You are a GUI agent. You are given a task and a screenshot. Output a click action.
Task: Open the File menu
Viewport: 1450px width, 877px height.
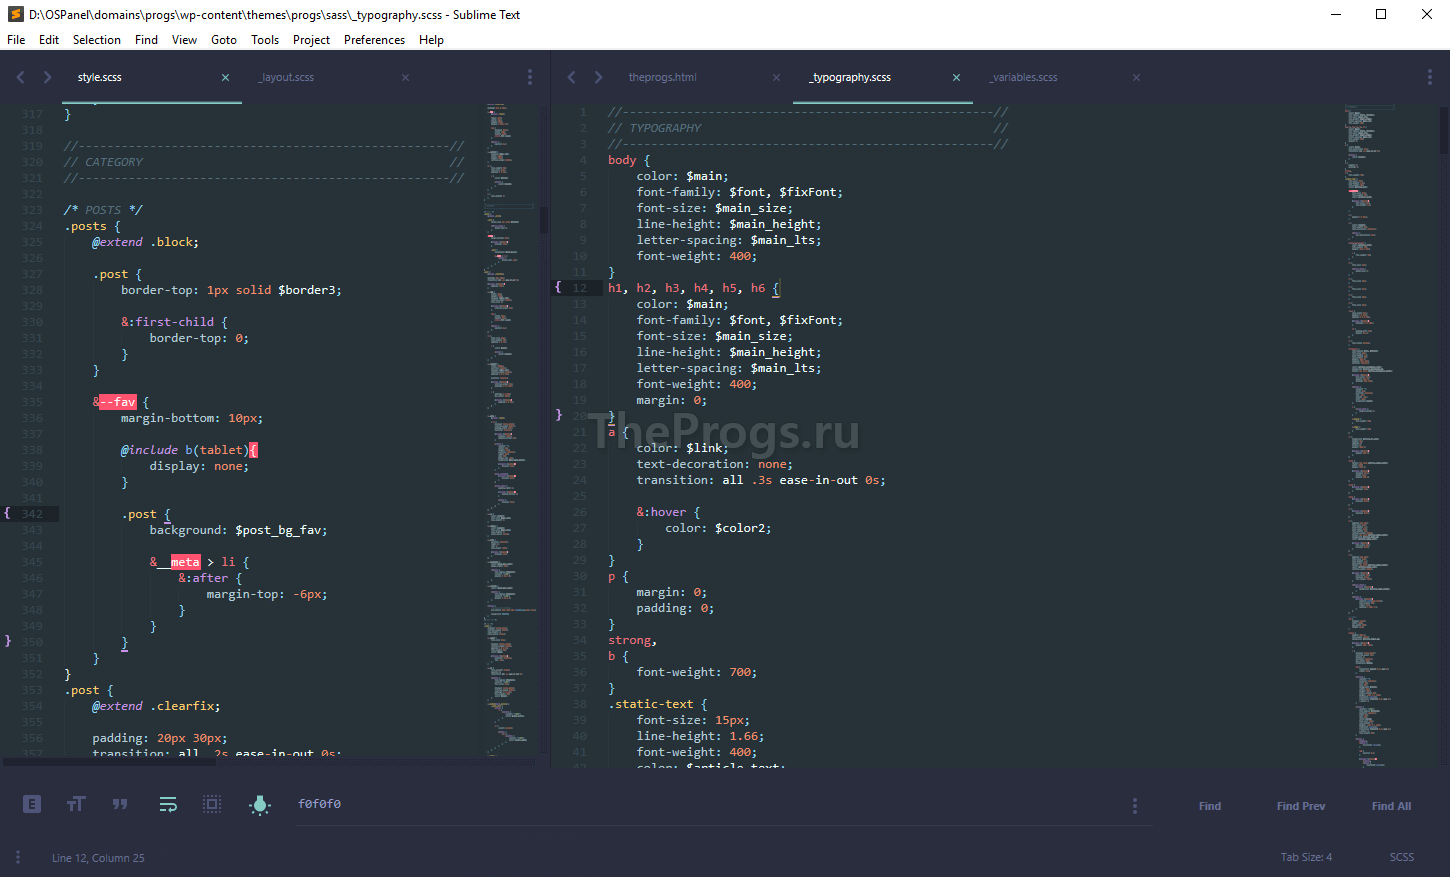(16, 40)
